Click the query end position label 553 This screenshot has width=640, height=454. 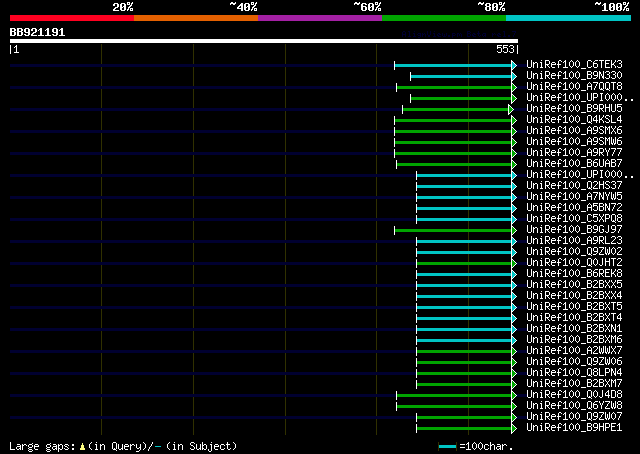[505, 49]
